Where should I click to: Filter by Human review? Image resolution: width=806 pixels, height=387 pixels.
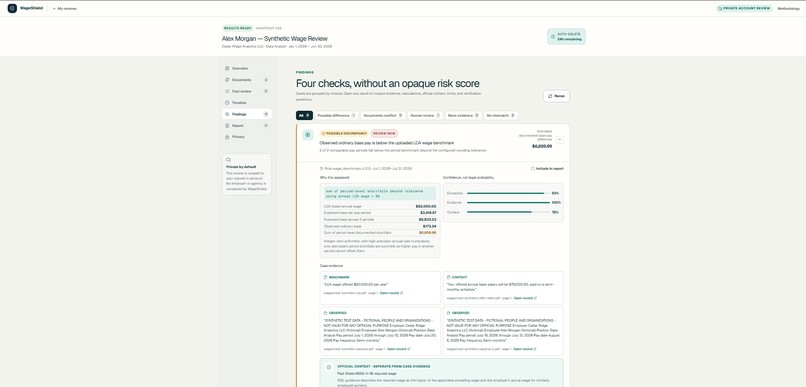pyautogui.click(x=425, y=116)
